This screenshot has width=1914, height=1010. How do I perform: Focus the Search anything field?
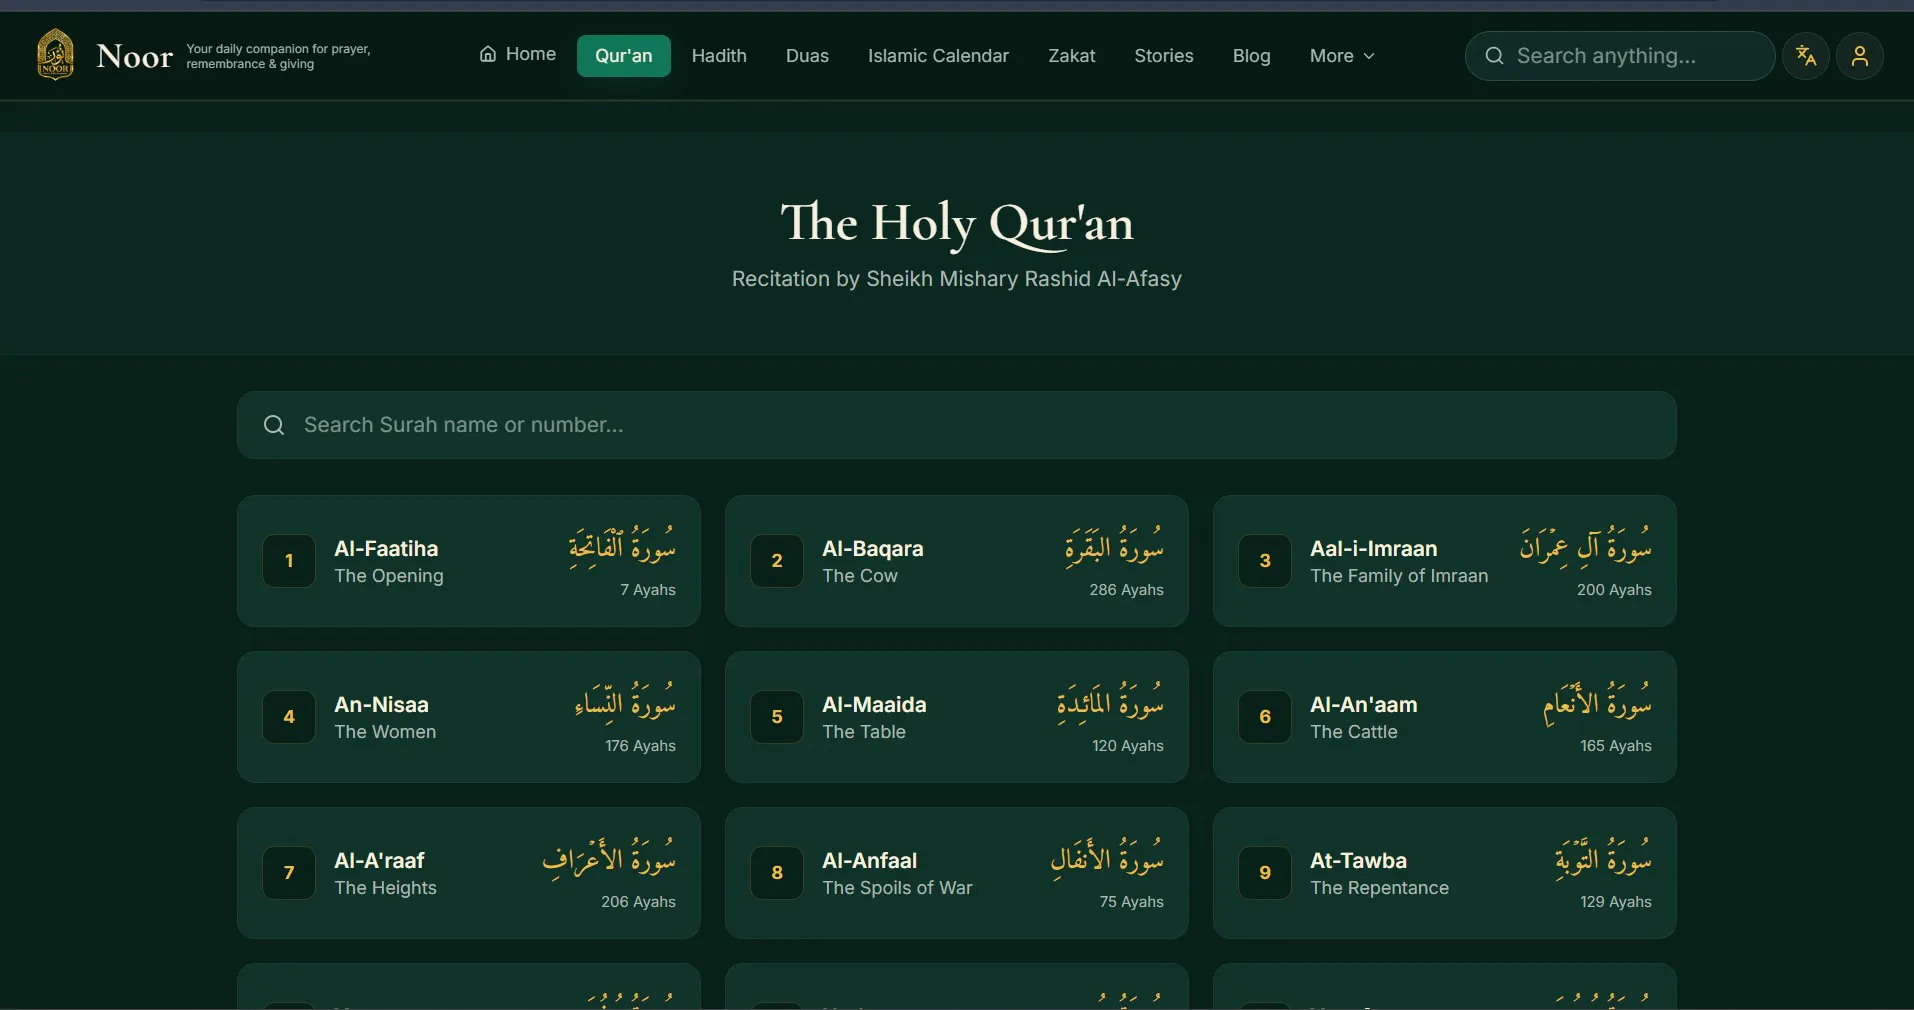click(1619, 56)
